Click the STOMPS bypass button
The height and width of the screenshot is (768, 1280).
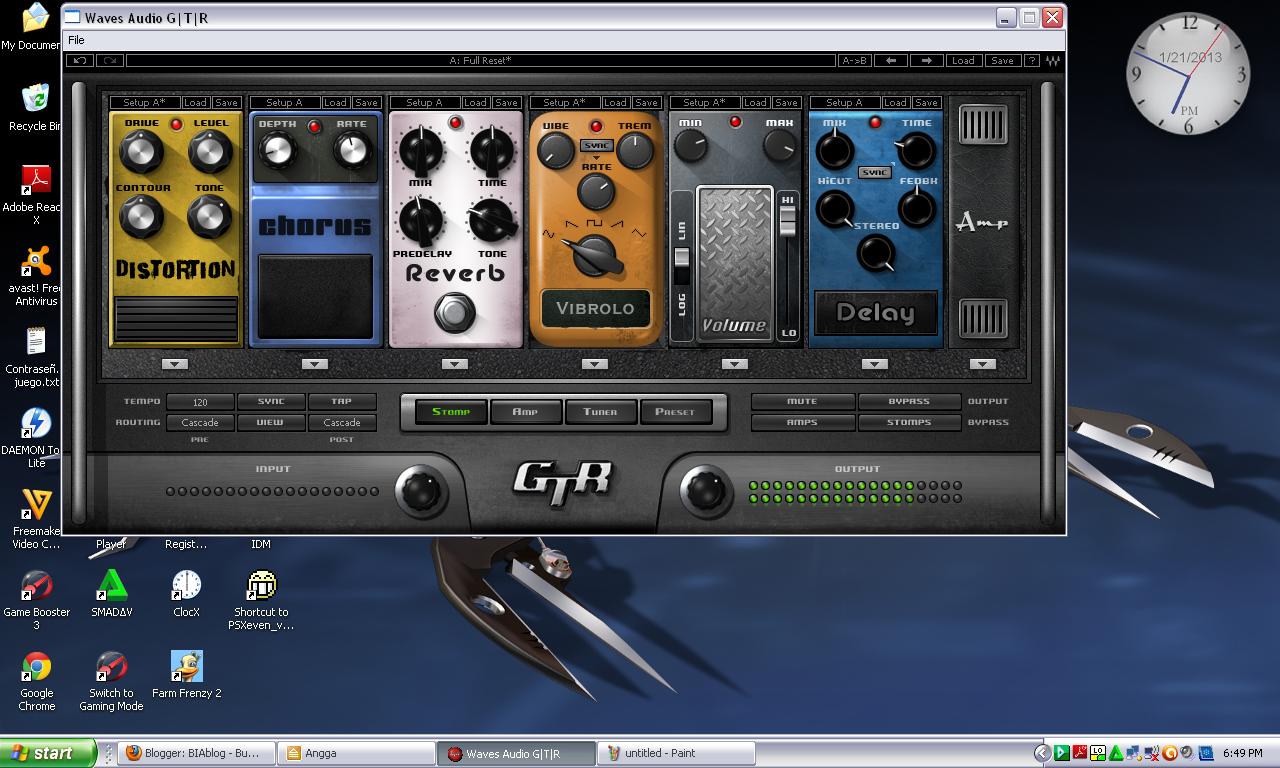[909, 422]
